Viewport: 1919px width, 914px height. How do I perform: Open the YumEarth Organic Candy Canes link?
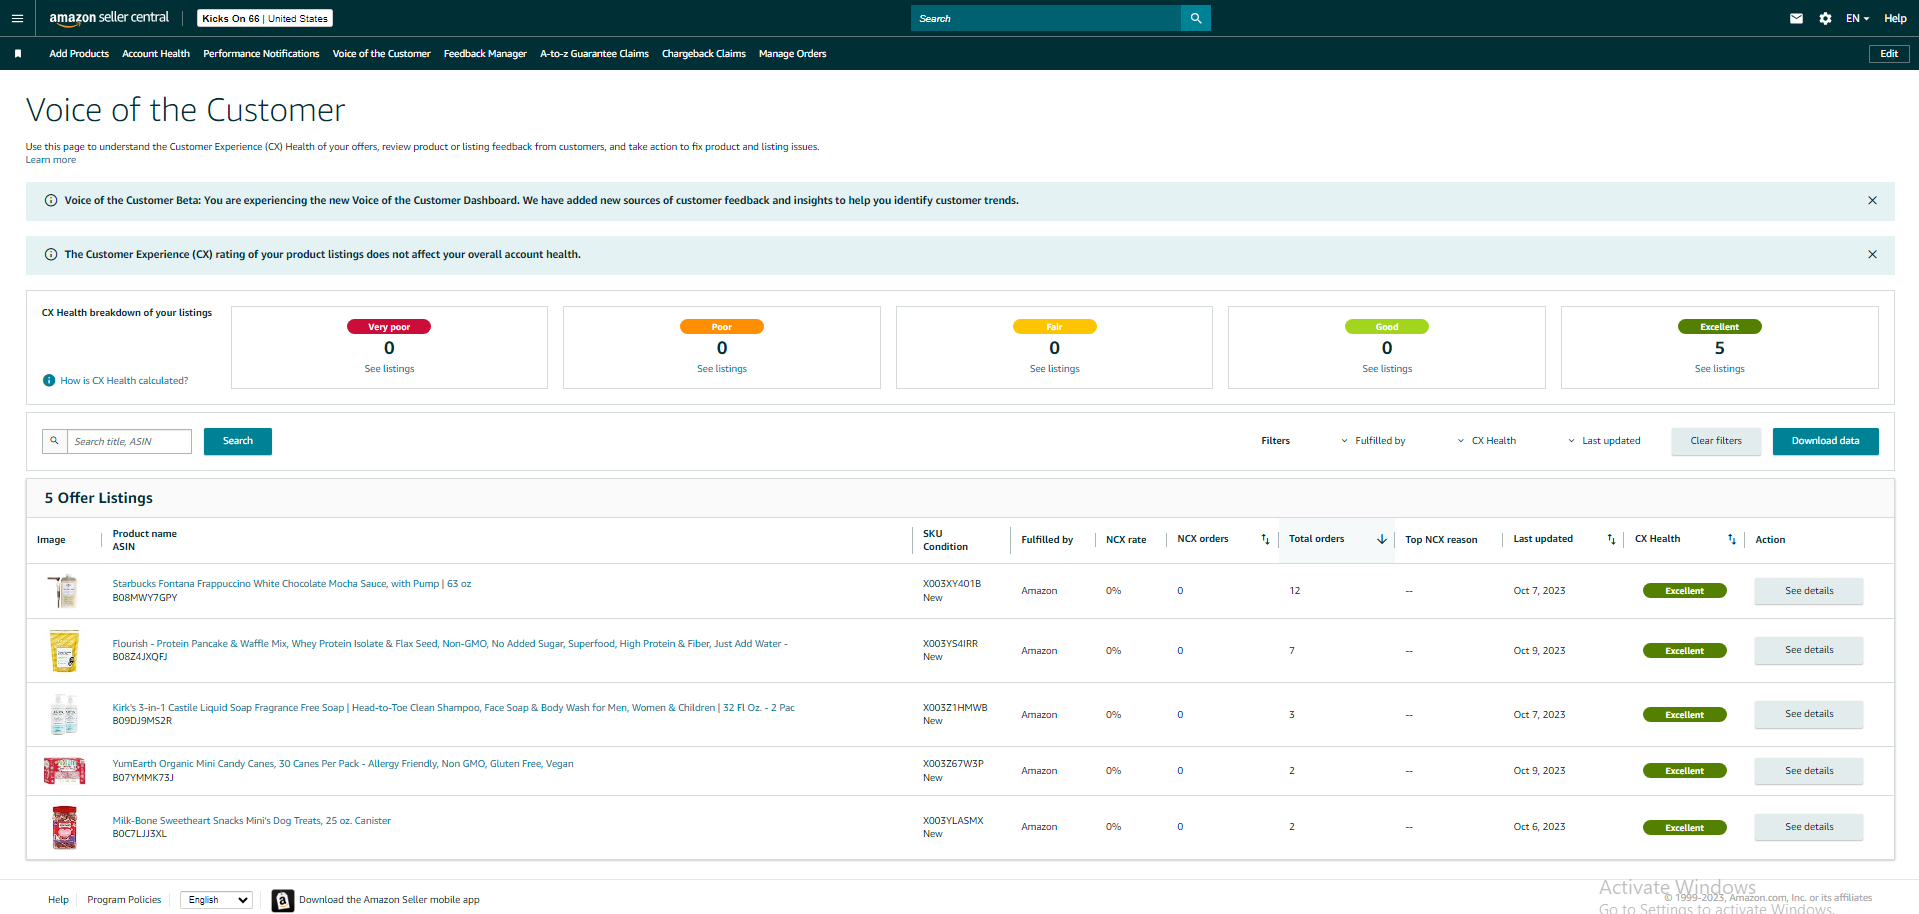click(343, 764)
